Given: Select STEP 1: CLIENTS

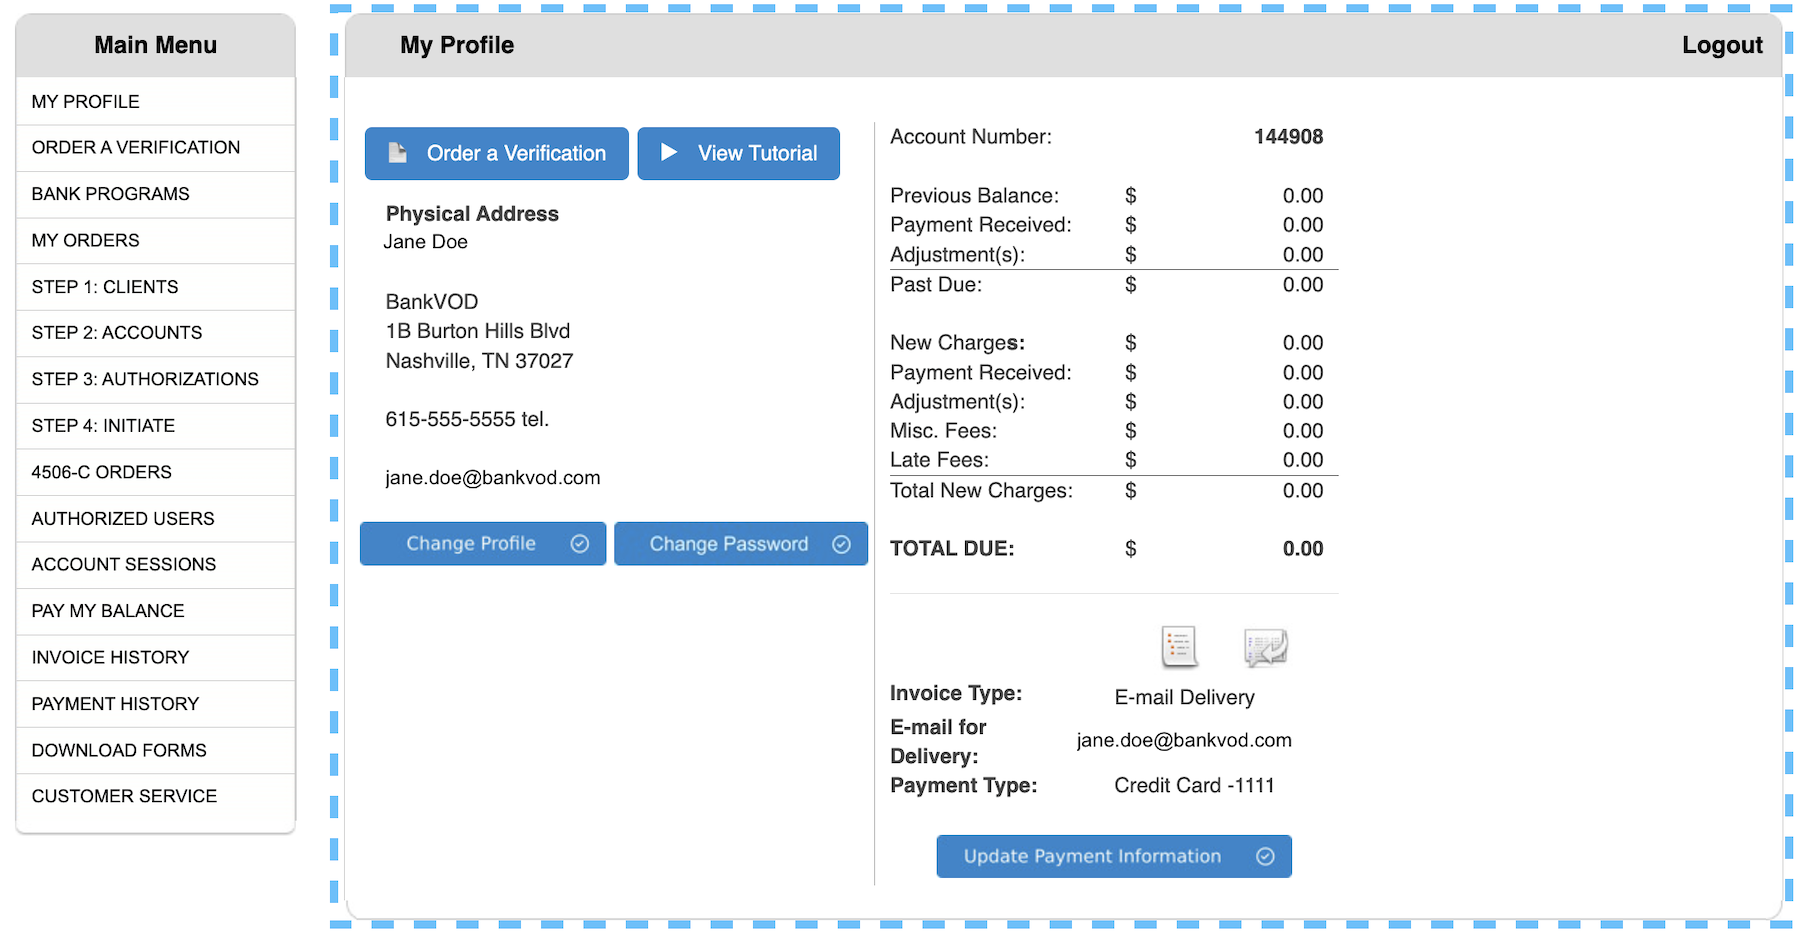Looking at the screenshot, I should pos(105,287).
